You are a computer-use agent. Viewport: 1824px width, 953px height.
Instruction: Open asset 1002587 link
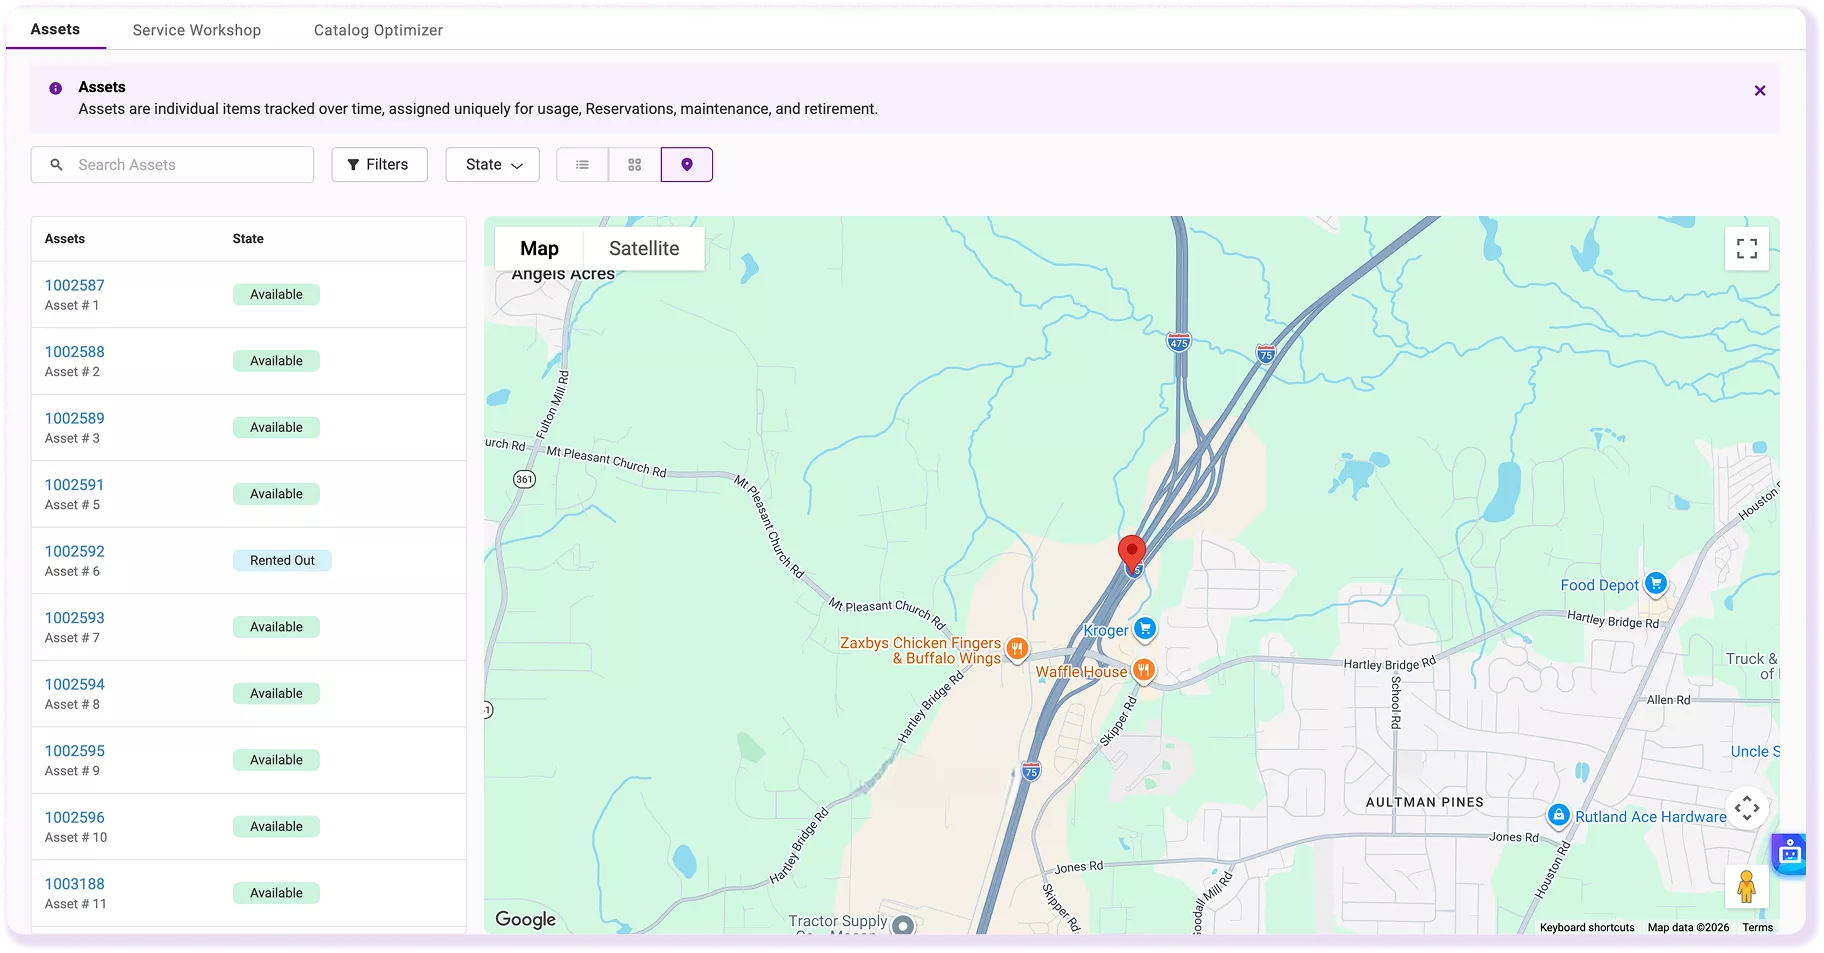75,286
